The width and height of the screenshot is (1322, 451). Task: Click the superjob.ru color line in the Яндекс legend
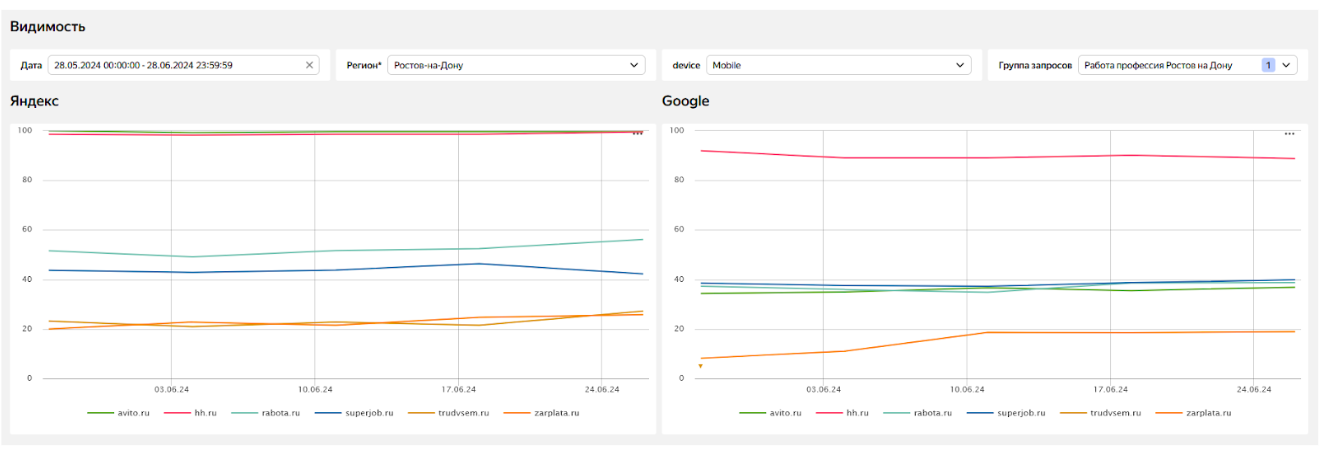point(326,412)
